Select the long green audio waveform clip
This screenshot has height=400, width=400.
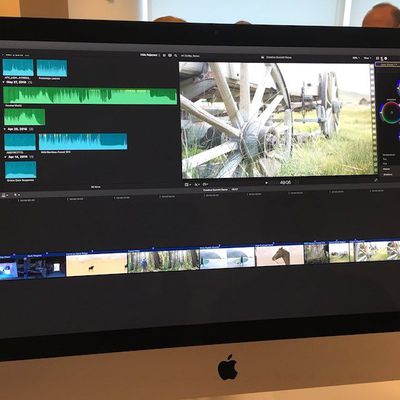[90, 96]
